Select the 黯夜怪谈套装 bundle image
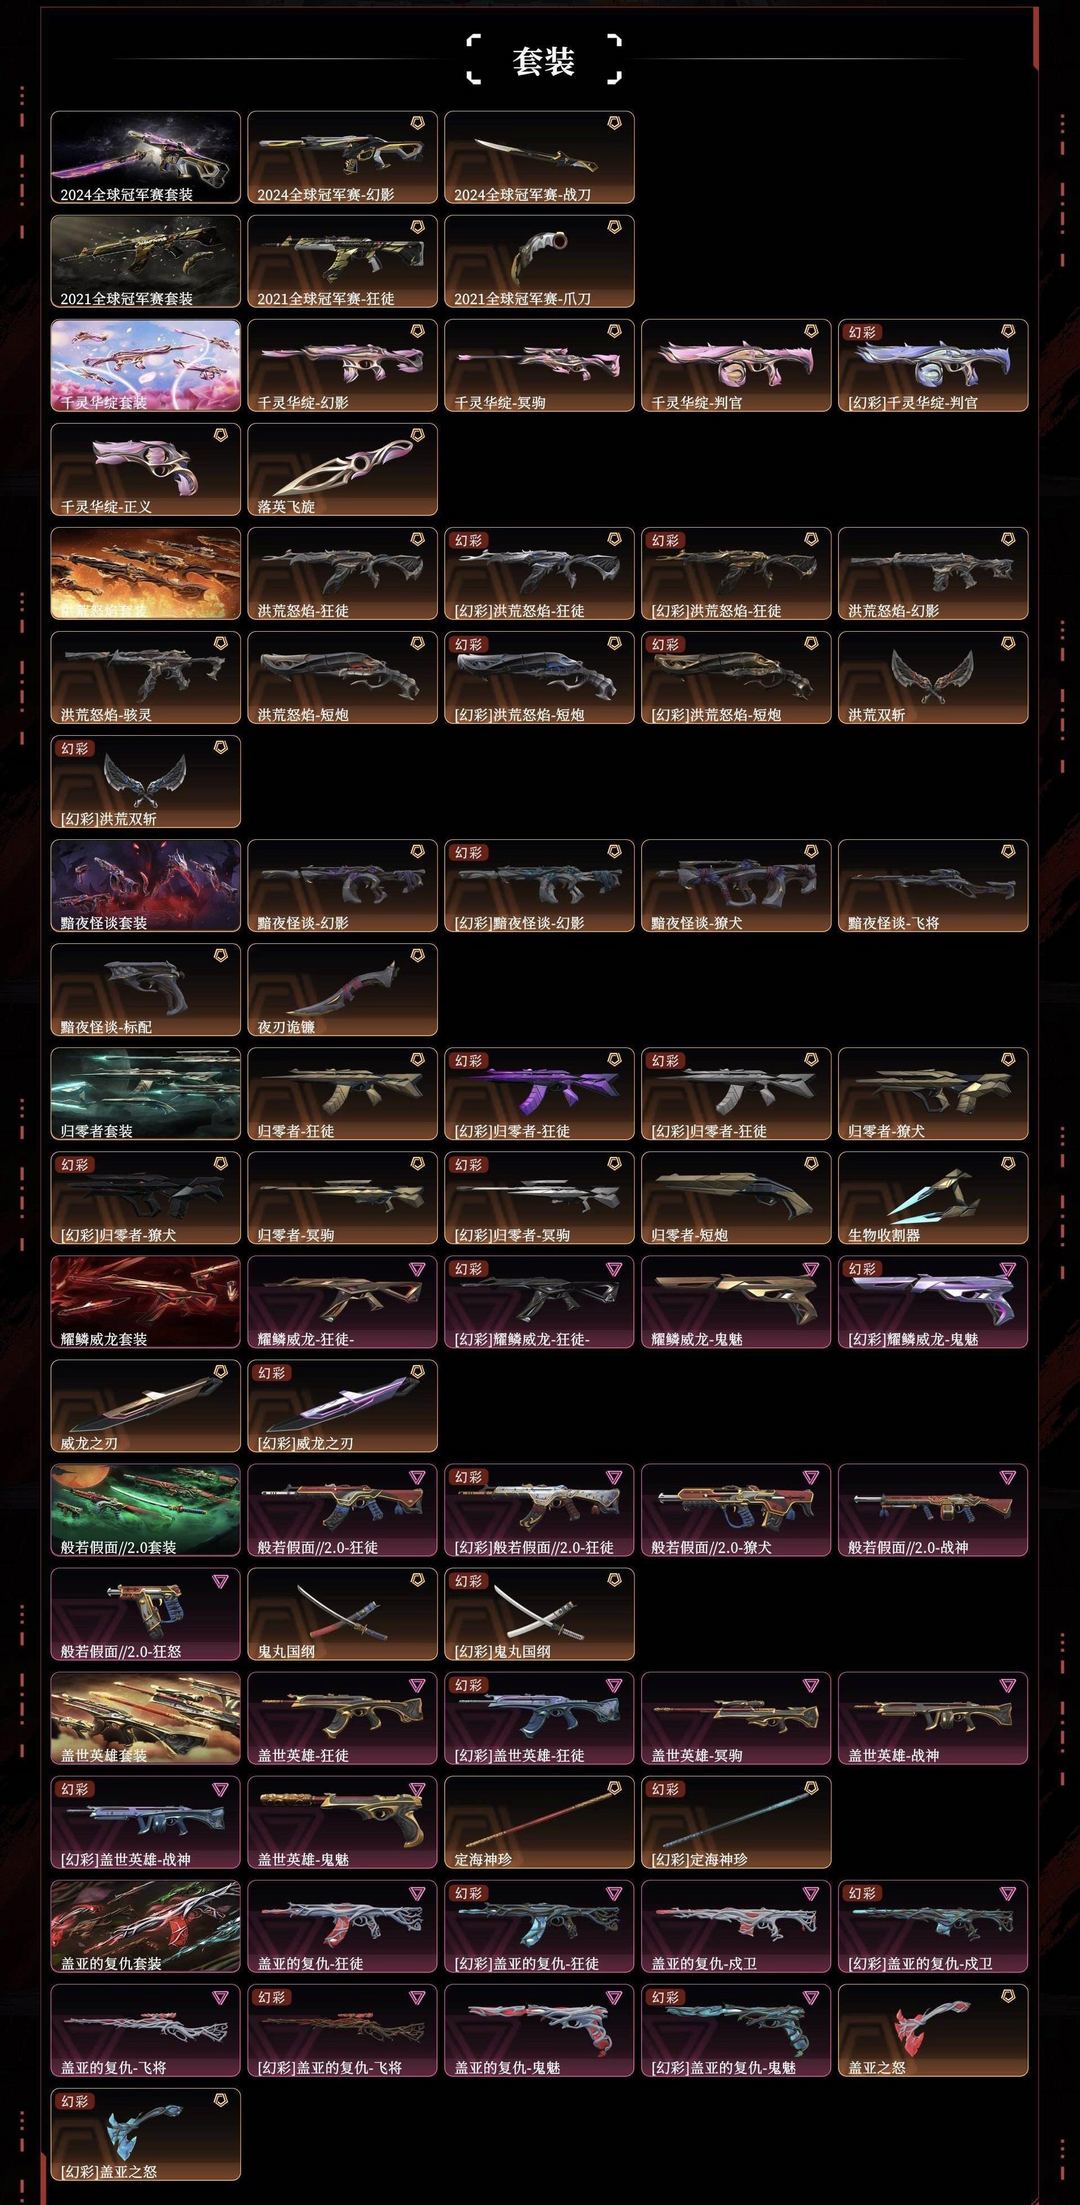Viewport: 1080px width, 2205px height. tap(146, 885)
